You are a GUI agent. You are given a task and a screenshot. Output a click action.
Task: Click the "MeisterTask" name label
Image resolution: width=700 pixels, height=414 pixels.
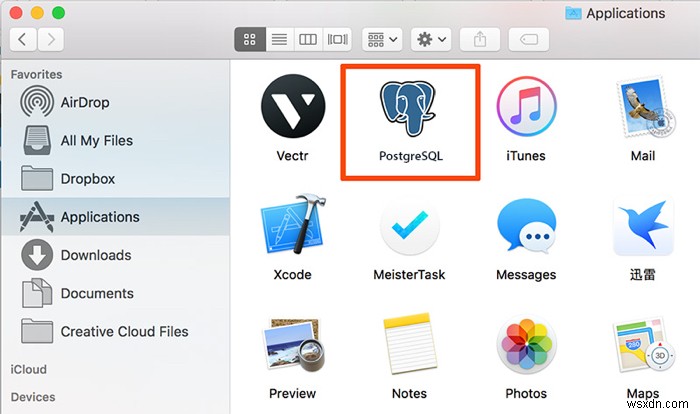[x=409, y=274]
